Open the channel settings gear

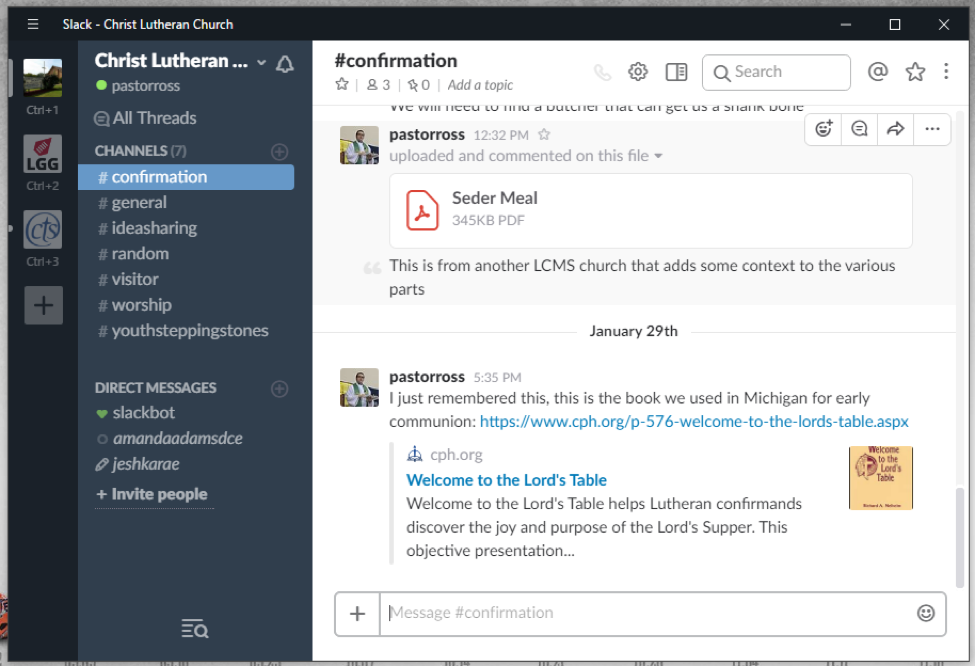637,71
